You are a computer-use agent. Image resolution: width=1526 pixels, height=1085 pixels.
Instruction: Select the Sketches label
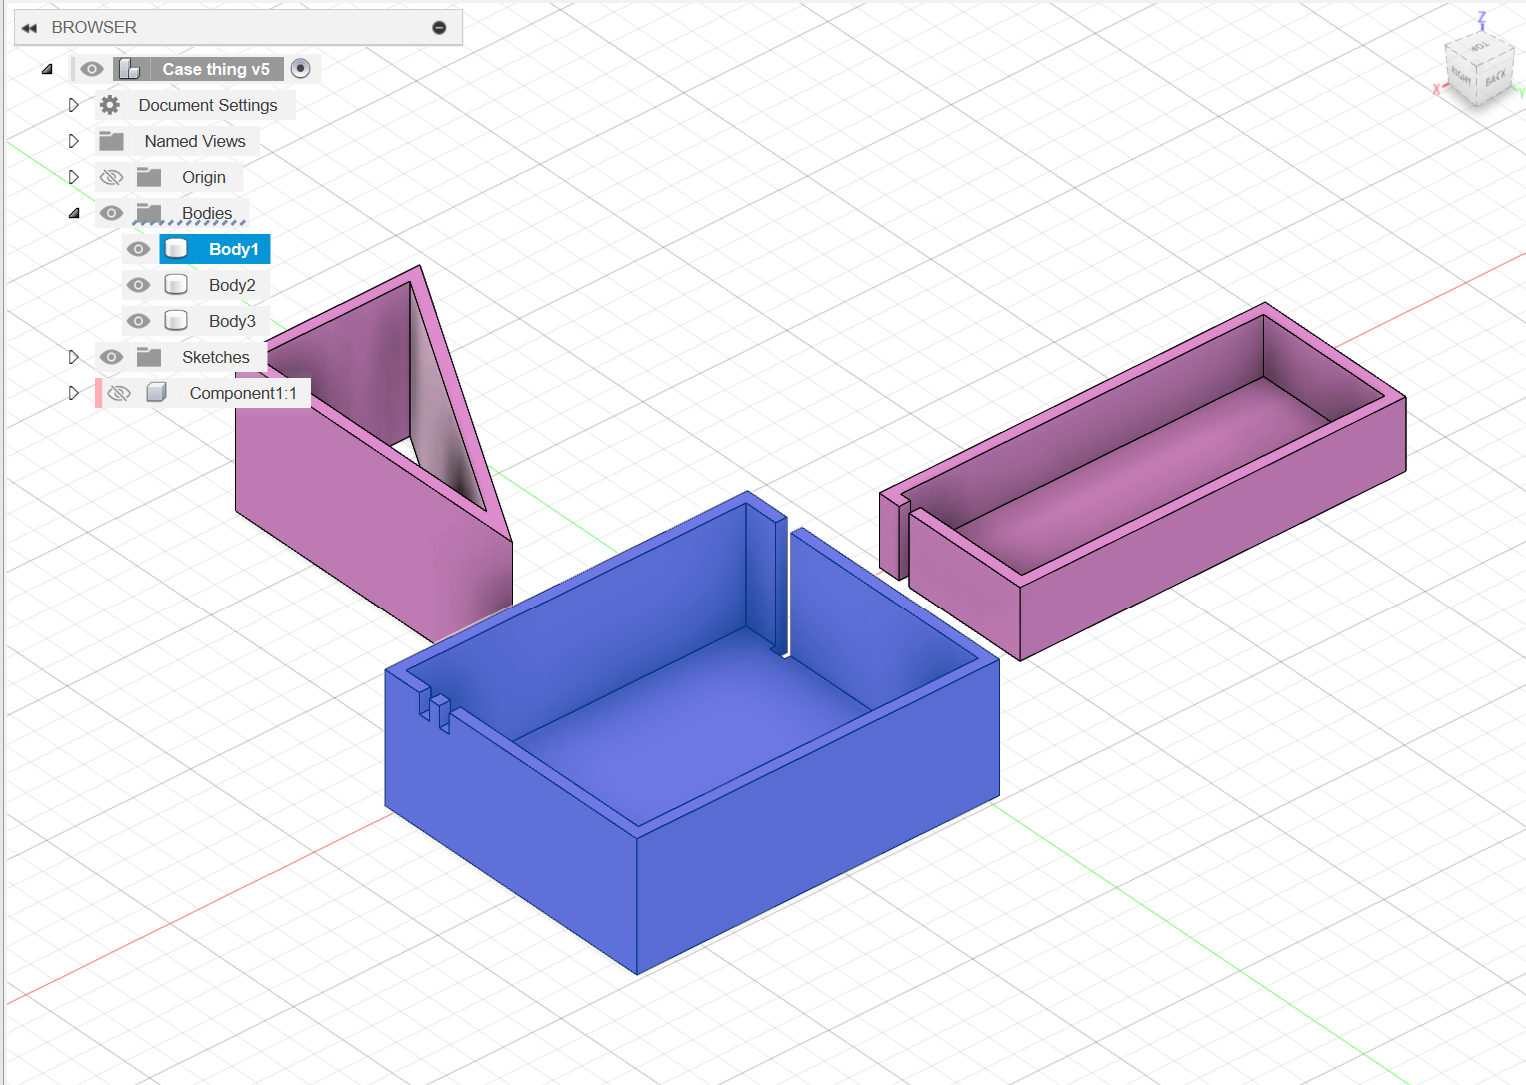click(216, 357)
